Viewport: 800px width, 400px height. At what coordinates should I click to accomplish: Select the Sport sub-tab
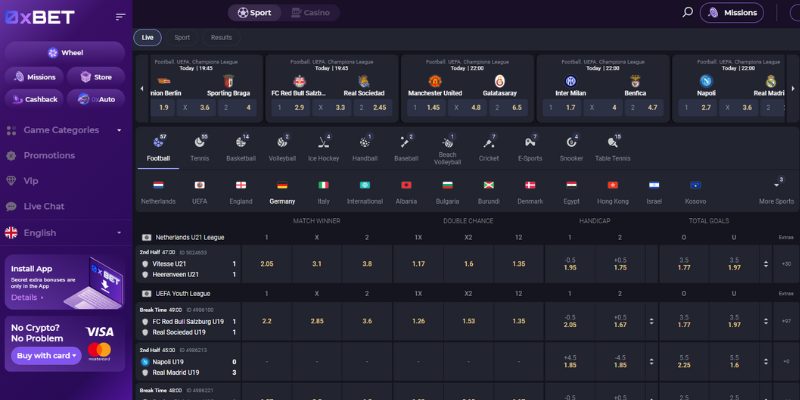point(182,38)
